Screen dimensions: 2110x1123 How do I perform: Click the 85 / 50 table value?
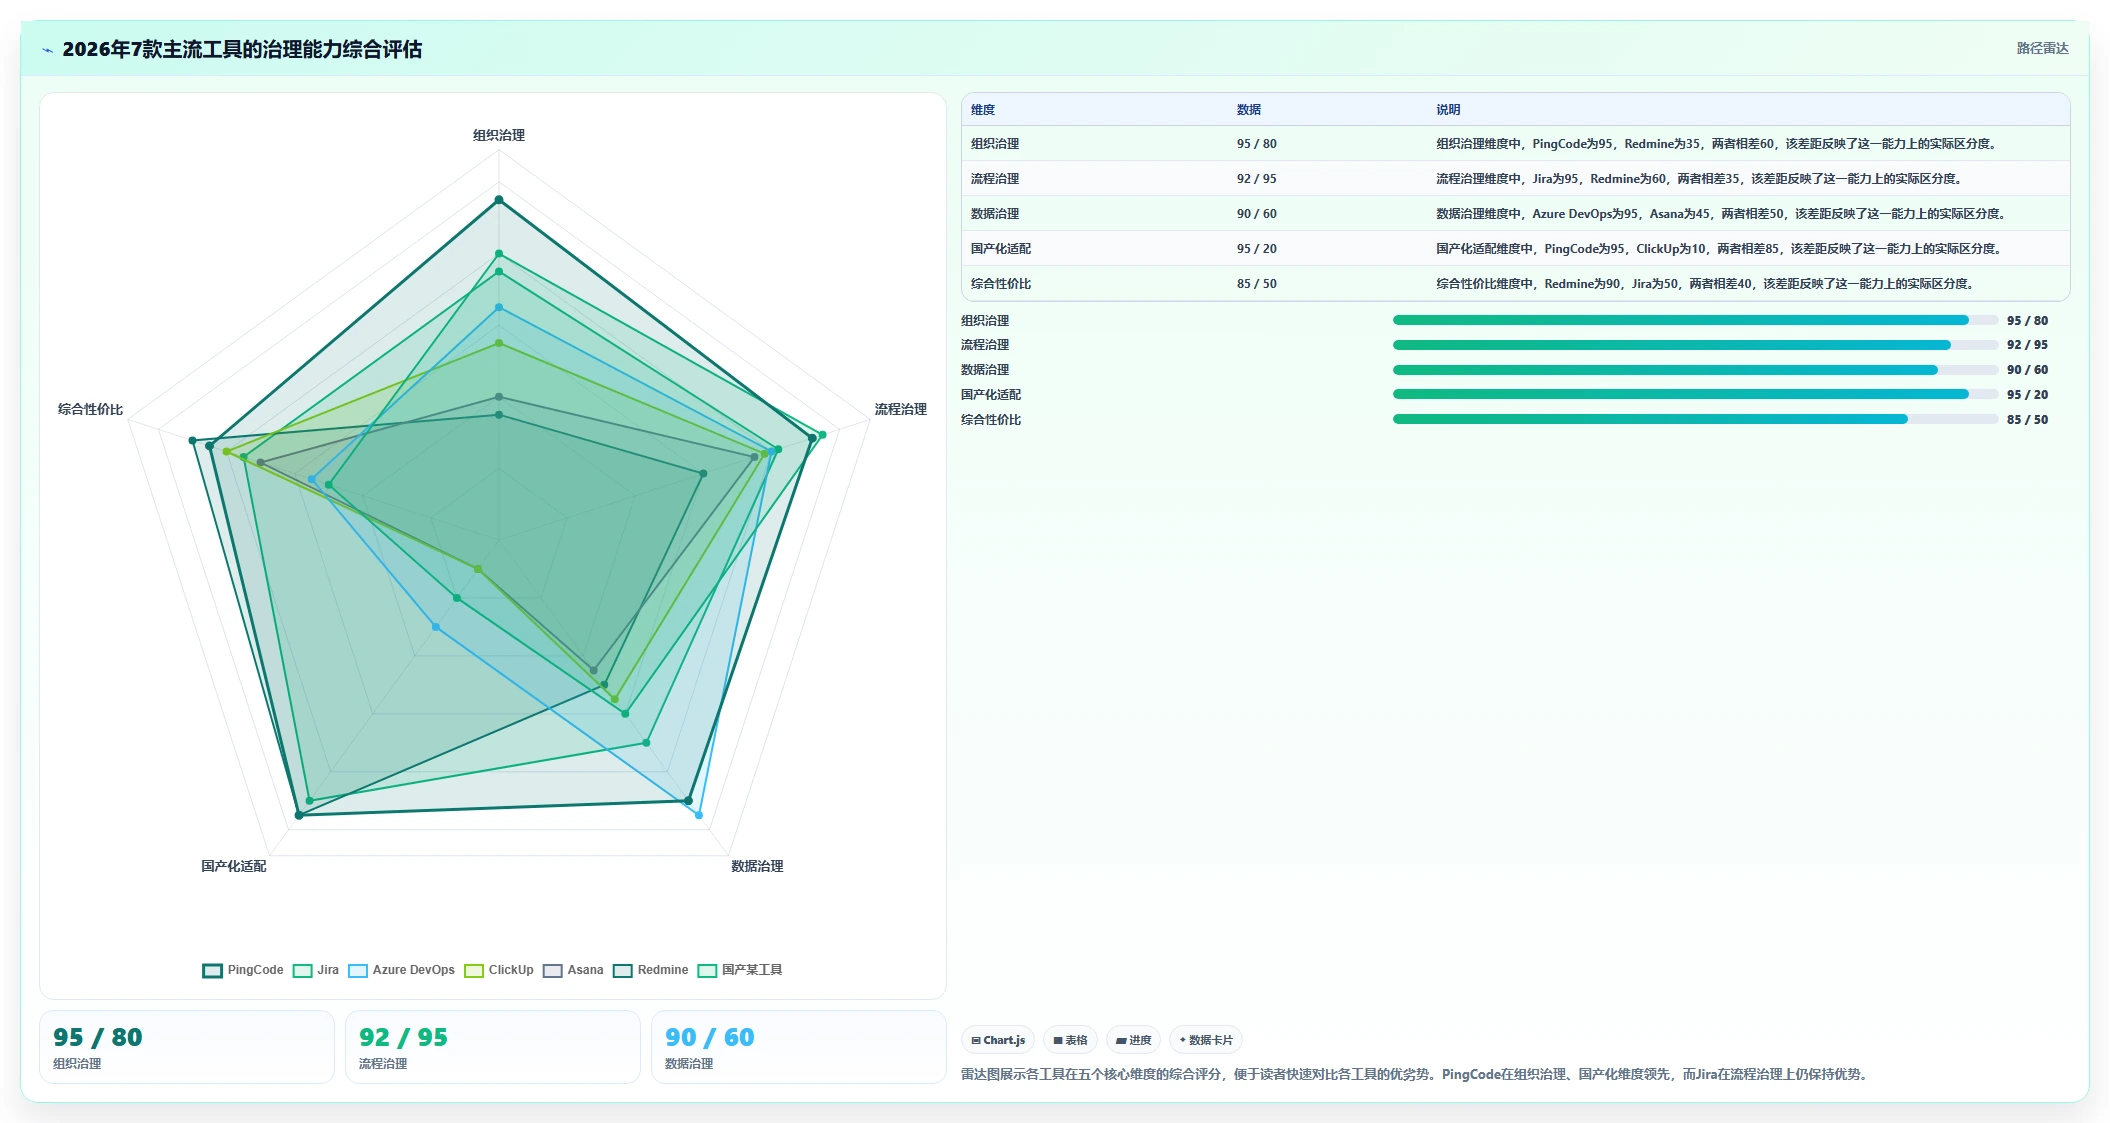[1257, 284]
